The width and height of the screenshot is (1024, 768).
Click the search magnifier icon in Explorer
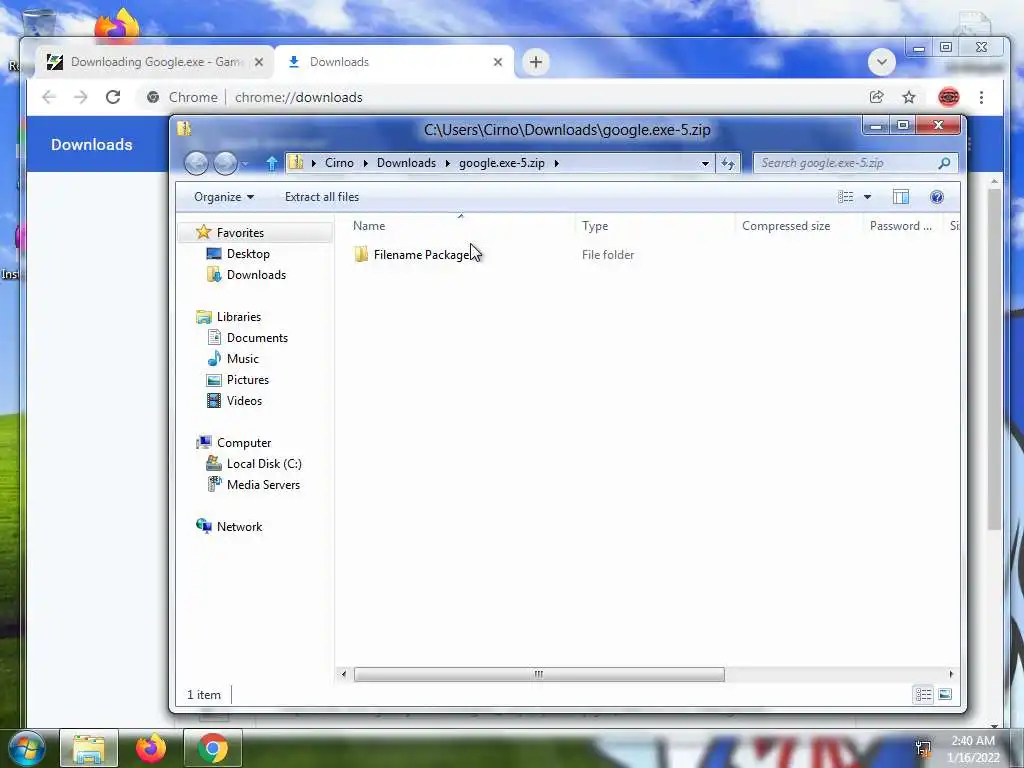944,163
